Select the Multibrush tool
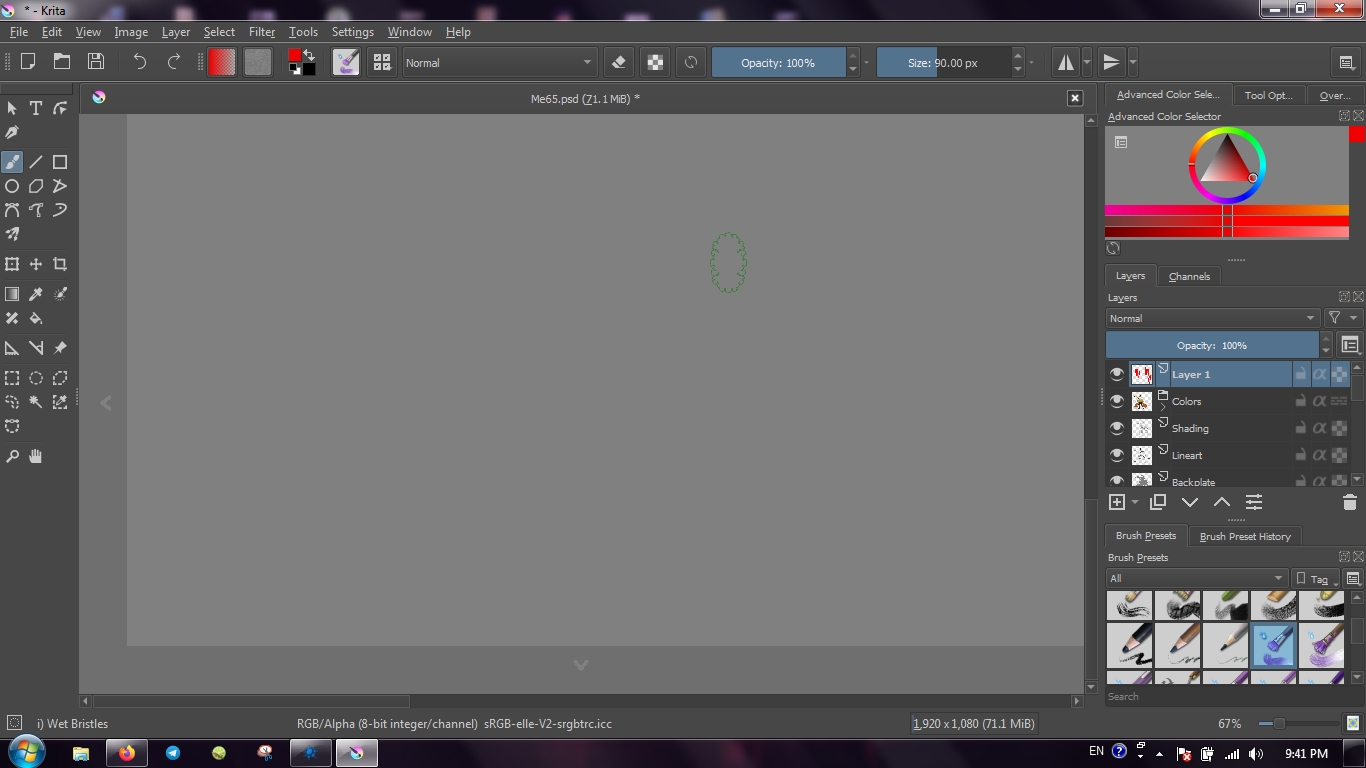This screenshot has height=768, width=1366. click(12, 234)
